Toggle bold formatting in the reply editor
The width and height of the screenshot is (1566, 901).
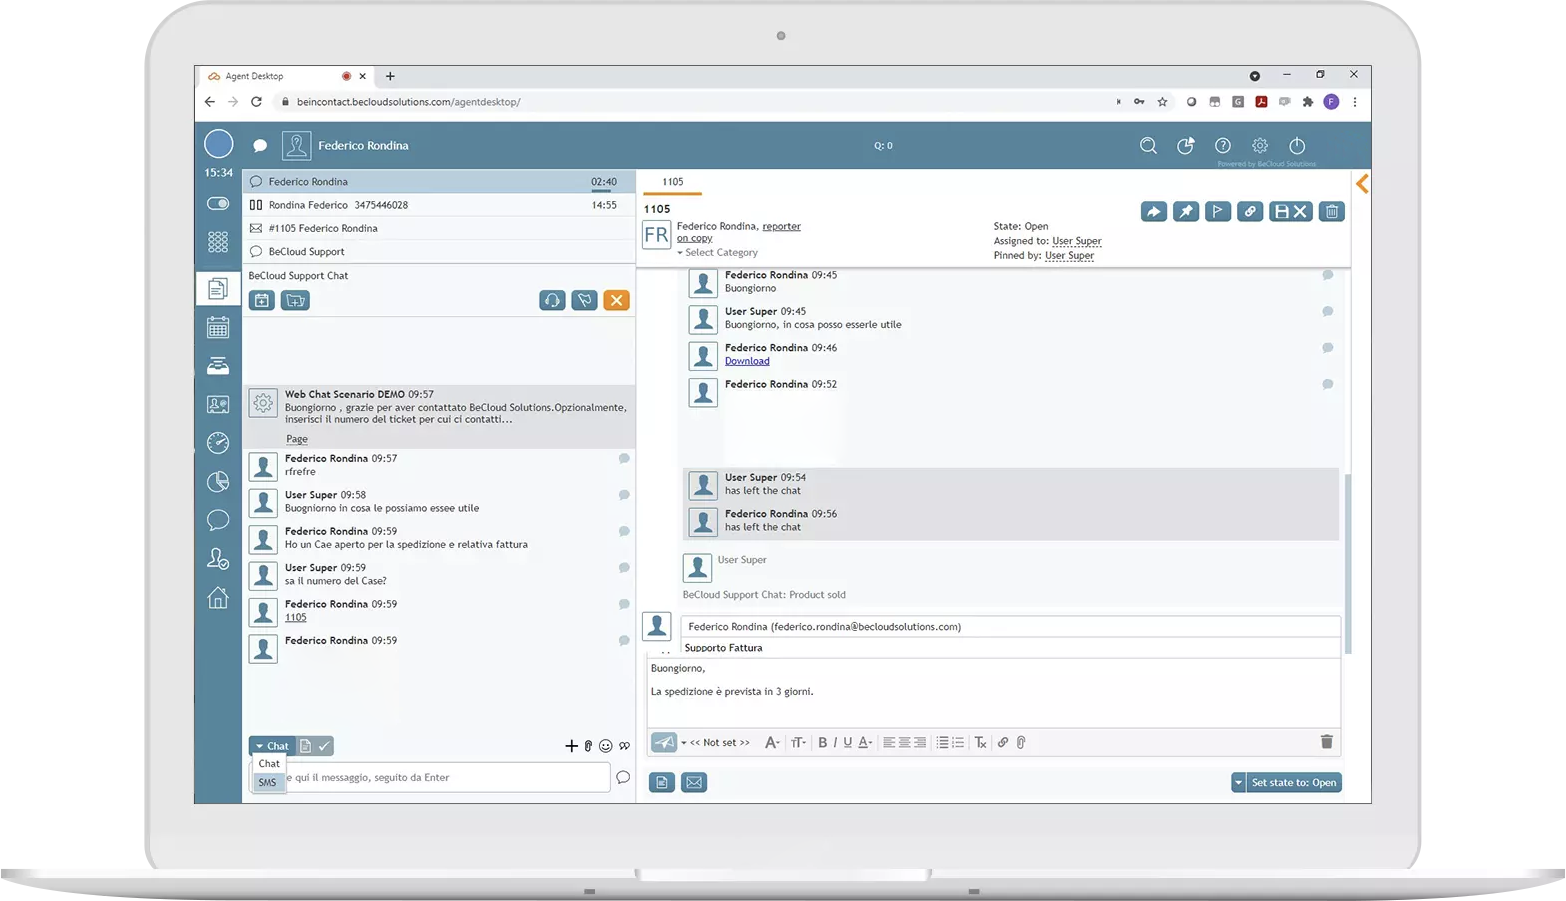coord(822,743)
